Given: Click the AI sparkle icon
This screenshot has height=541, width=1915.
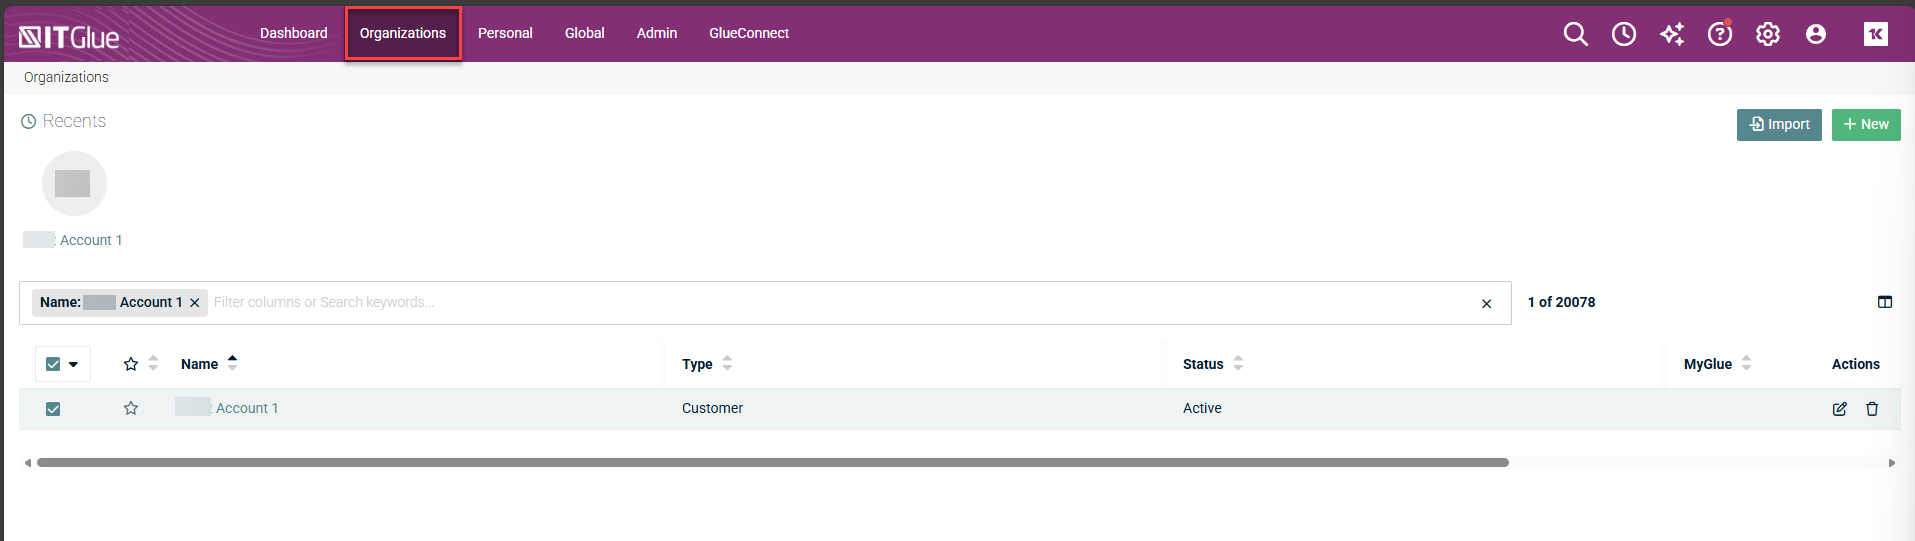Looking at the screenshot, I should (1671, 34).
